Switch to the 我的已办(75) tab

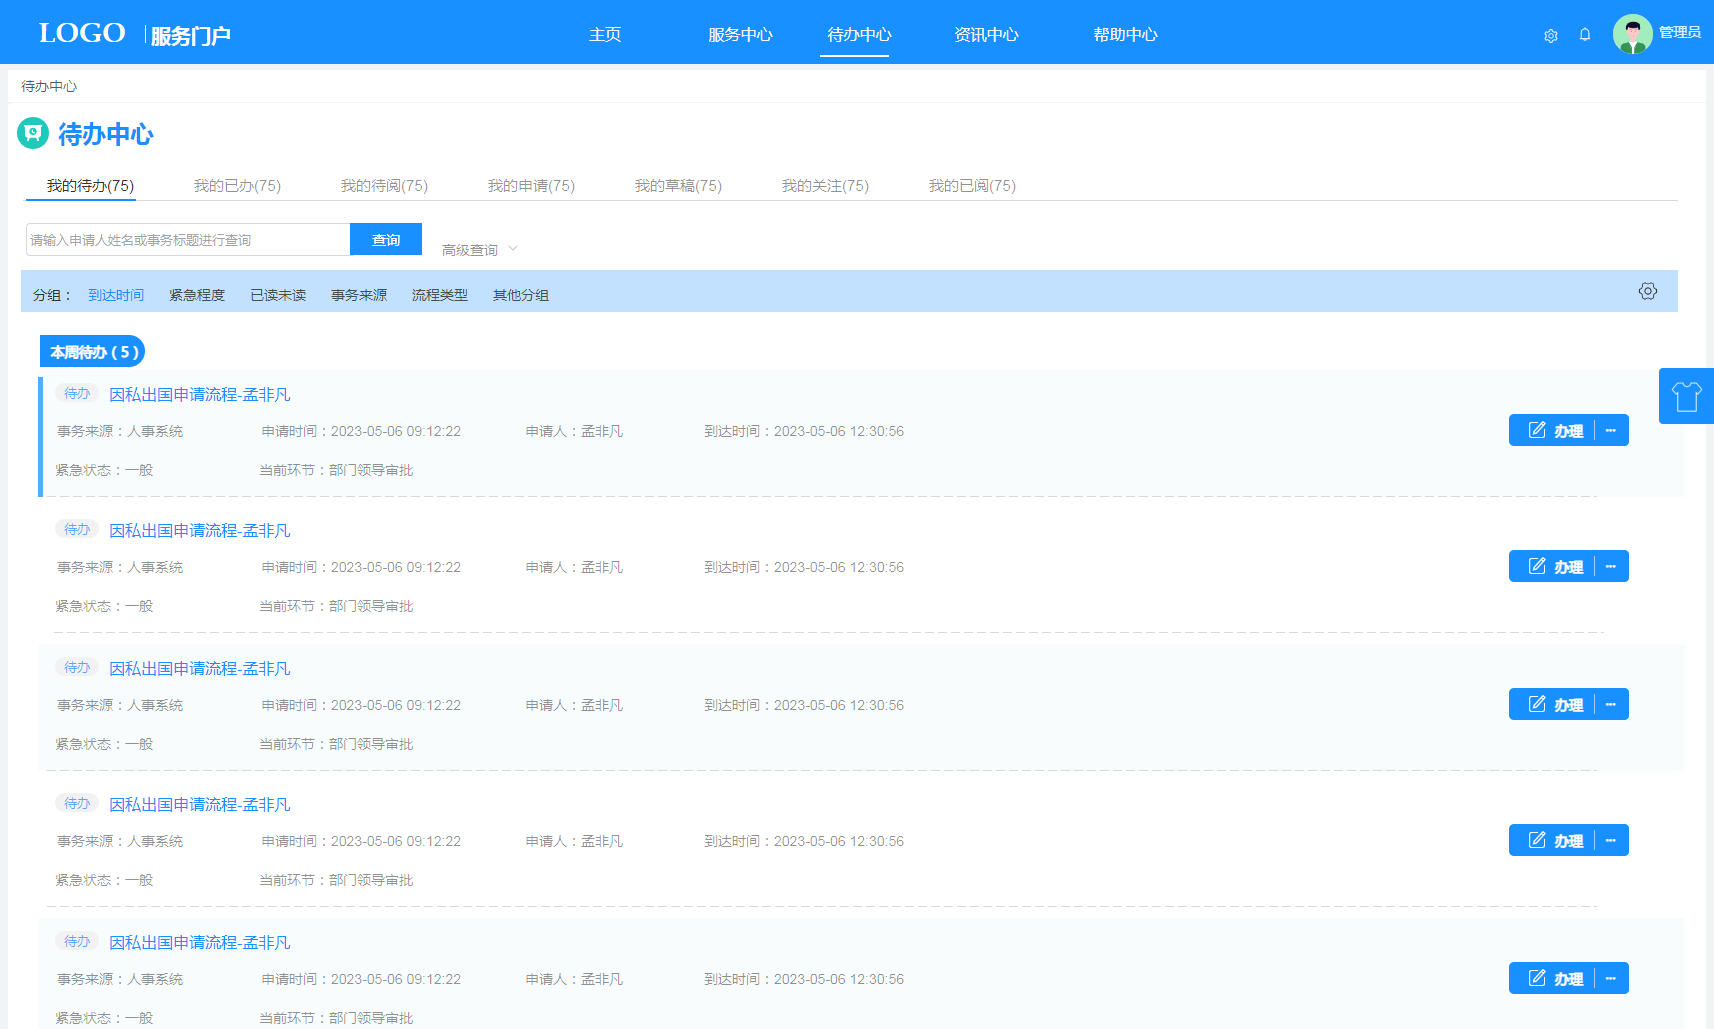[237, 186]
